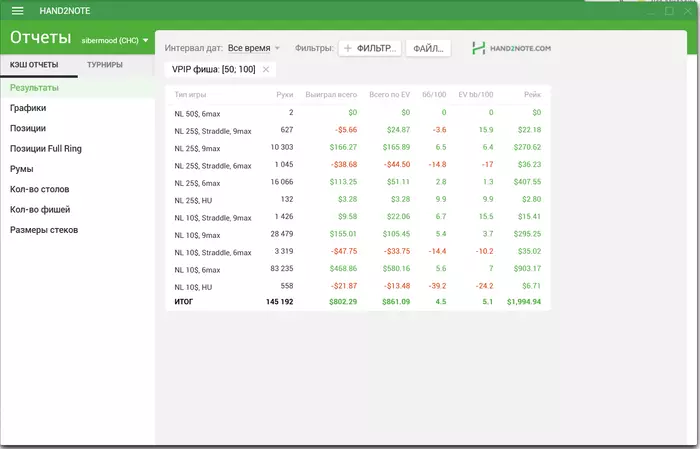Expand the Все время date interval dropdown

click(254, 48)
